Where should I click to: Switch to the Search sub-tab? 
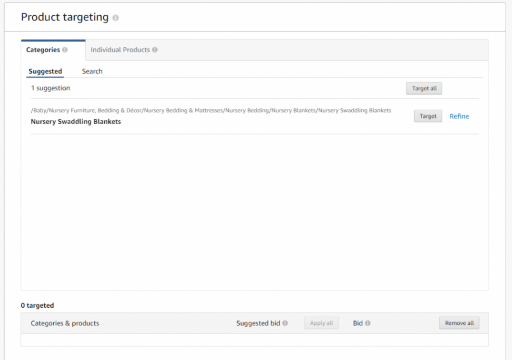click(92, 71)
